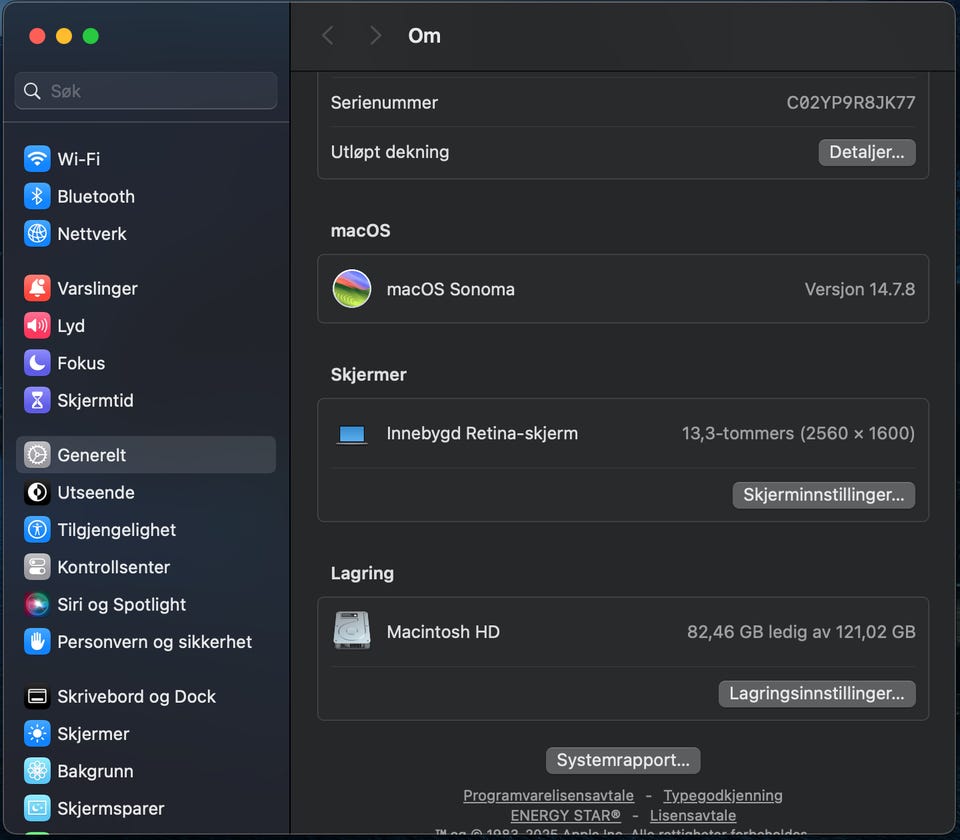
Task: Click the Om window title
Action: [x=424, y=36]
